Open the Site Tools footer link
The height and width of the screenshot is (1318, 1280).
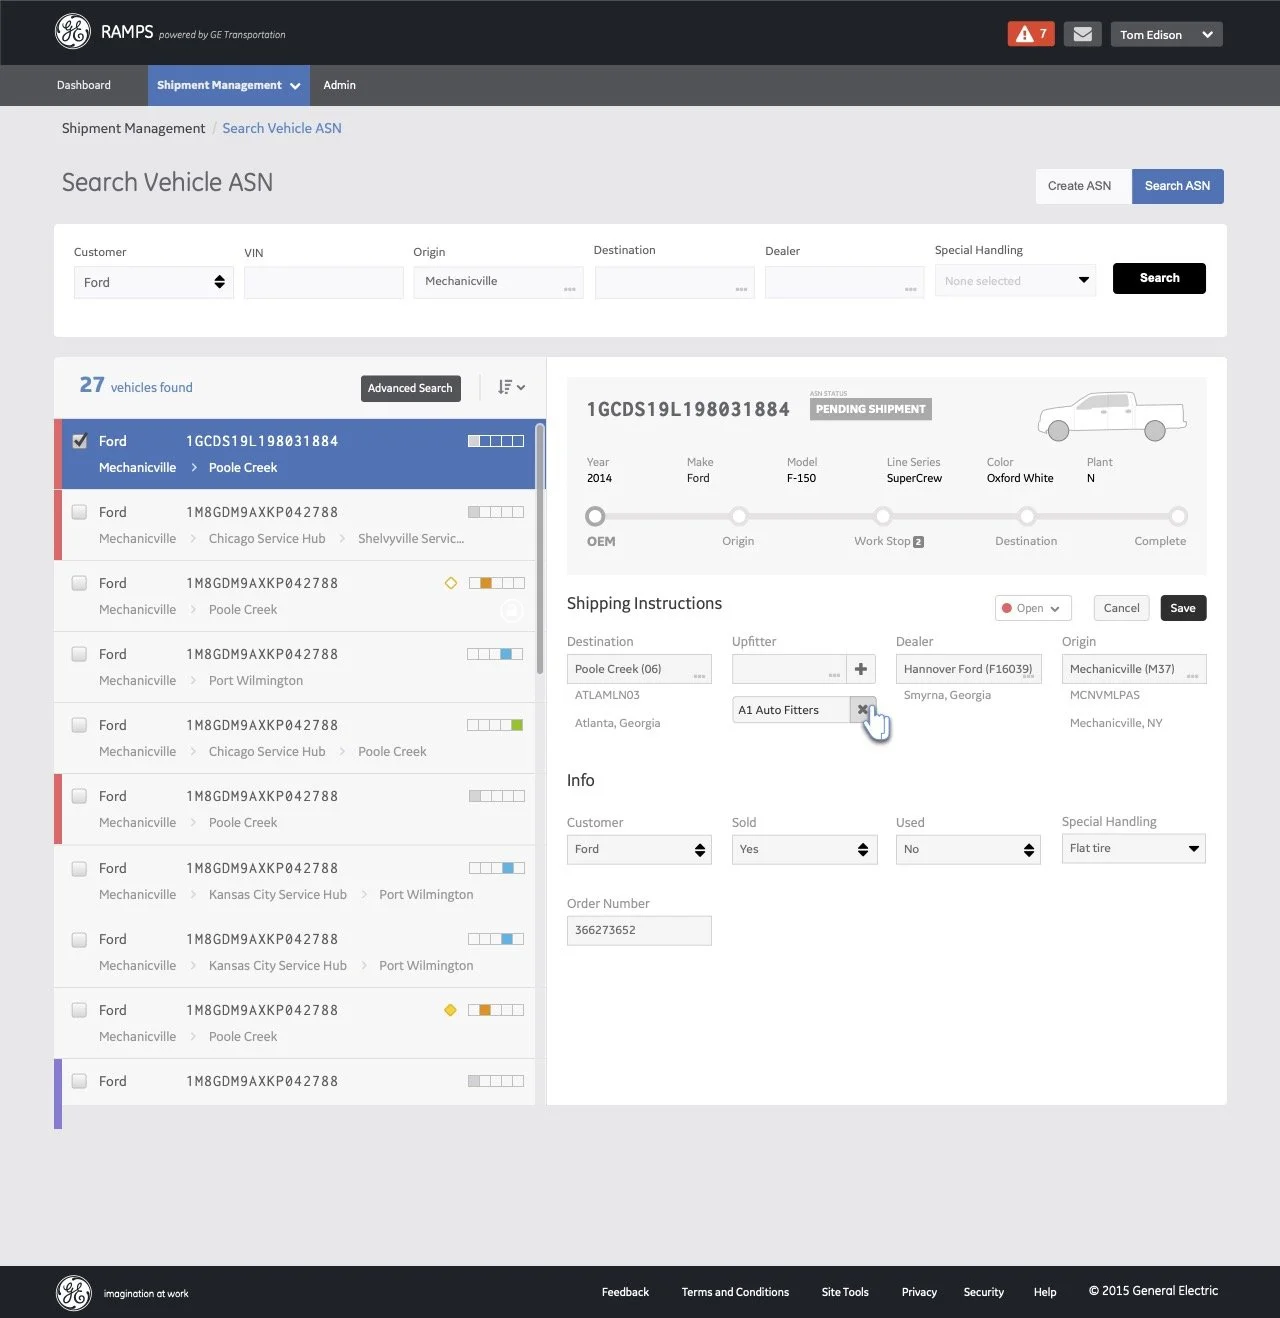(x=845, y=1292)
